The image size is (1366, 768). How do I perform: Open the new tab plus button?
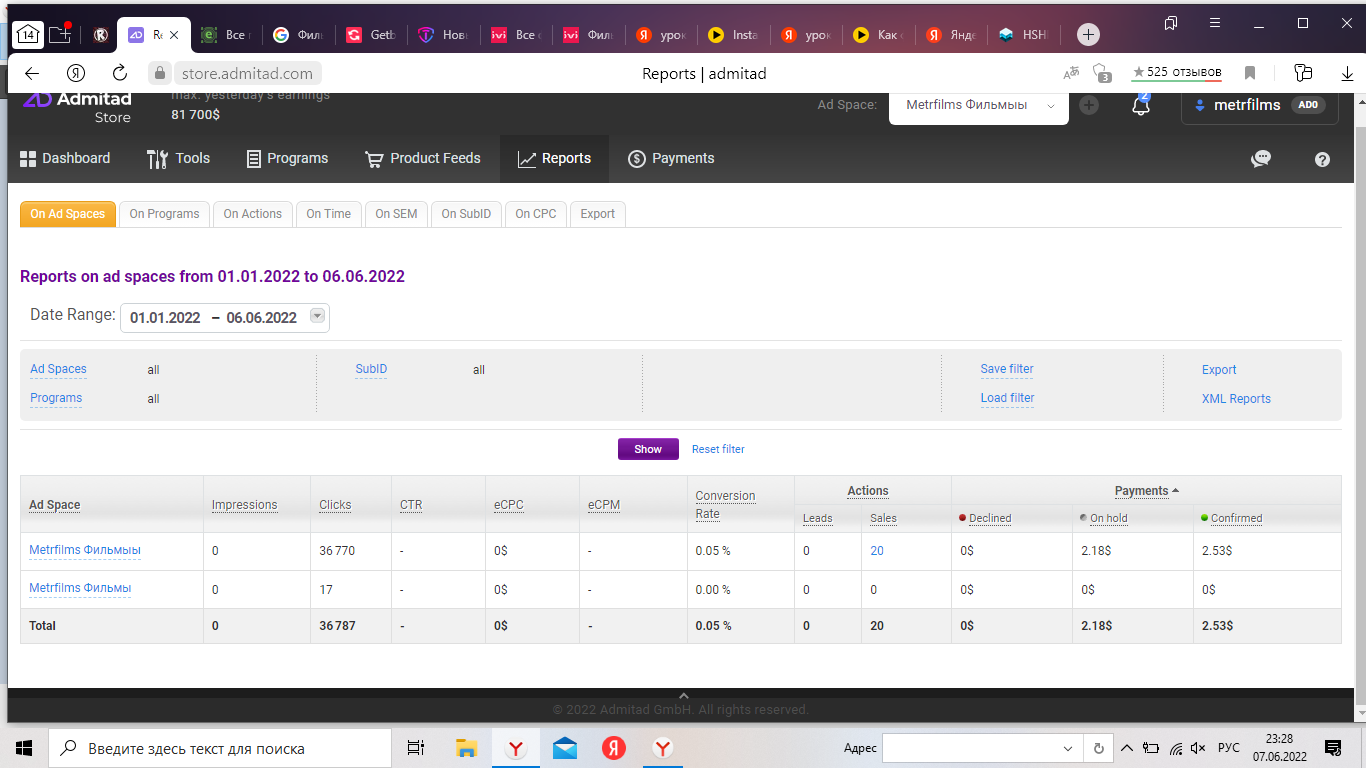coord(1088,34)
